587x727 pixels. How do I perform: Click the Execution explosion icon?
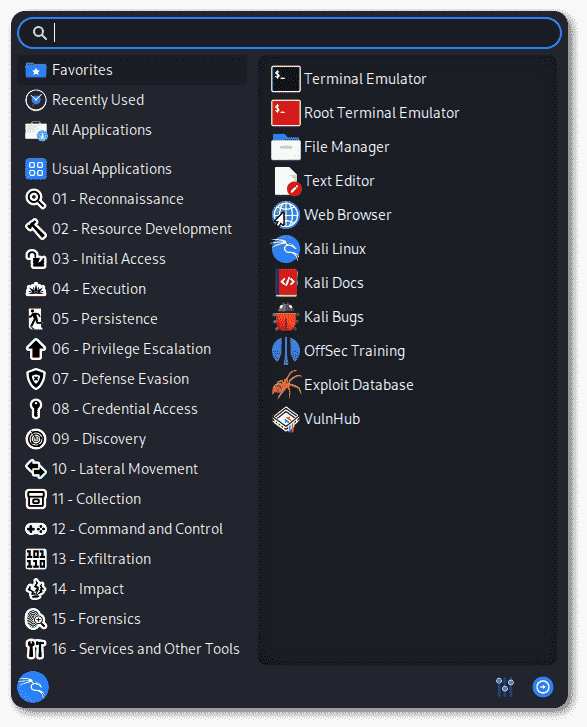pyautogui.click(x=36, y=289)
